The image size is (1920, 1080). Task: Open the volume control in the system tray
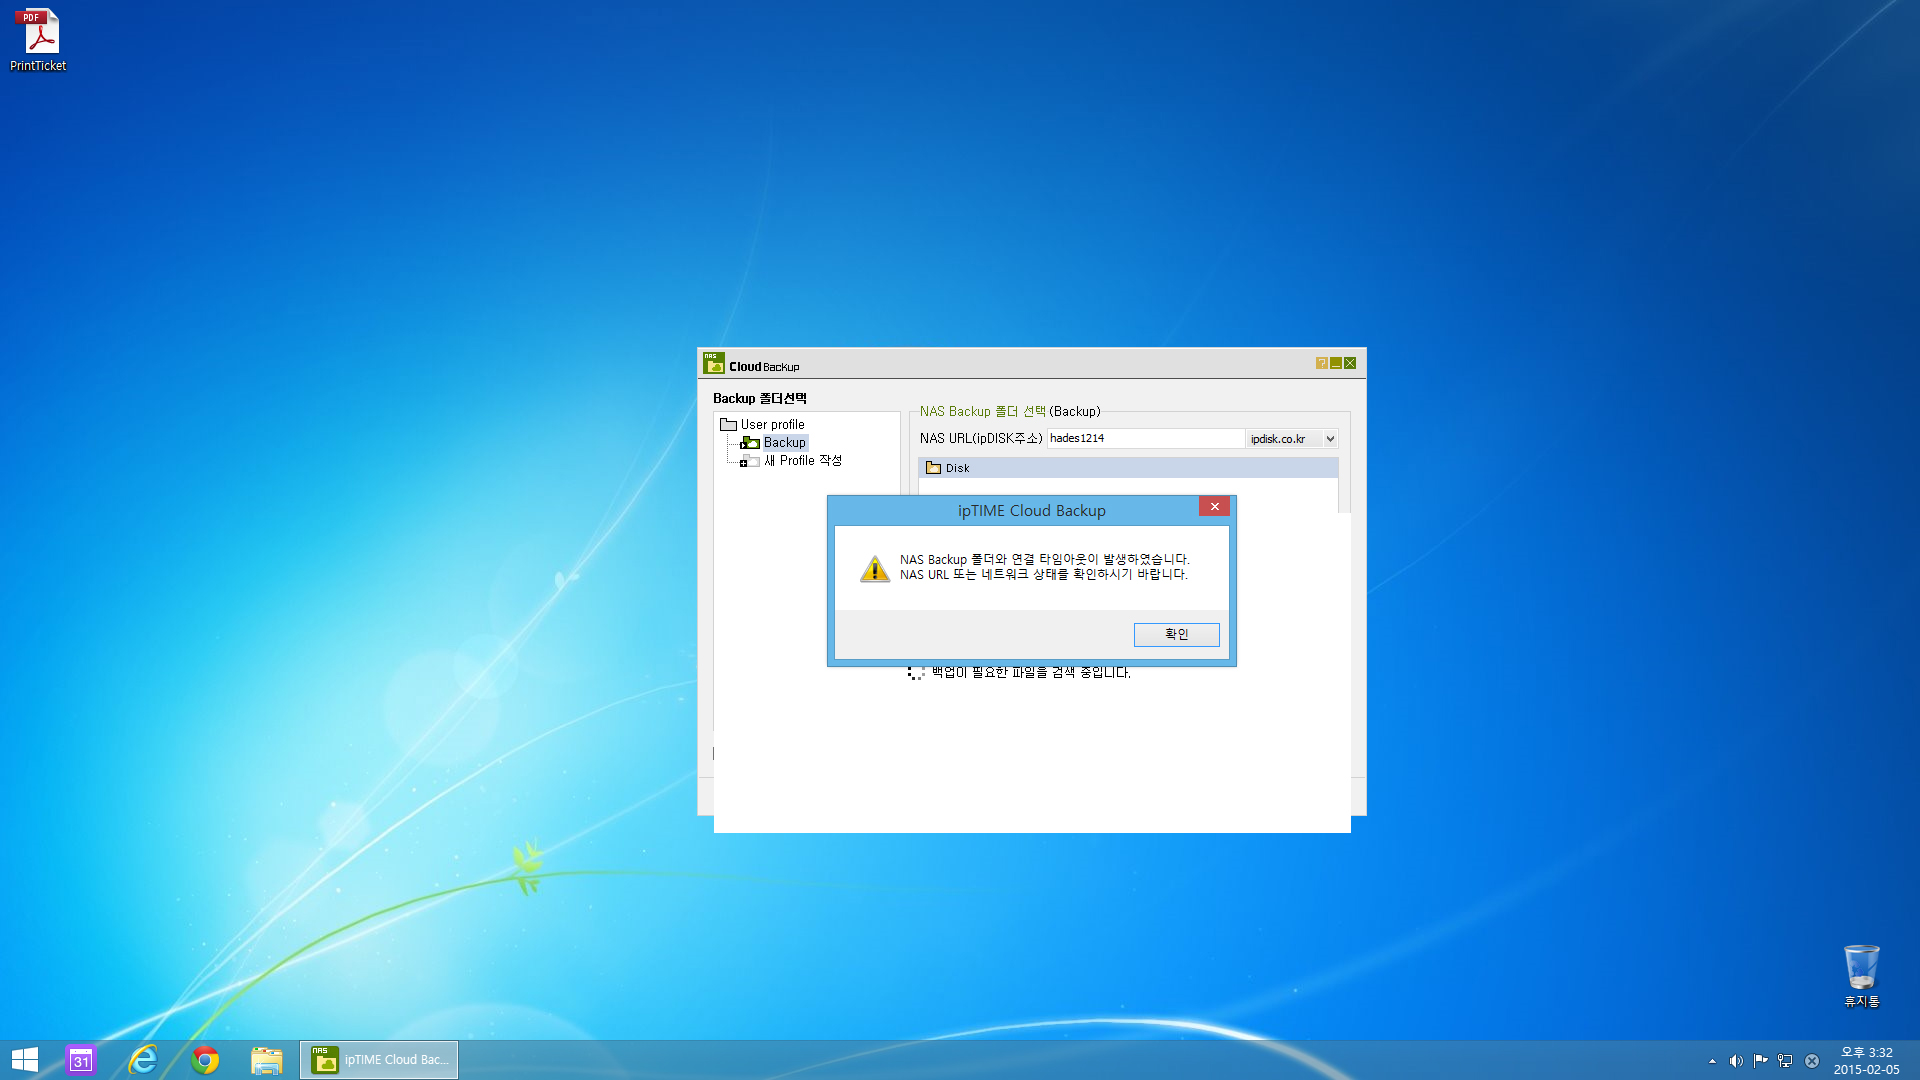1736,1061
